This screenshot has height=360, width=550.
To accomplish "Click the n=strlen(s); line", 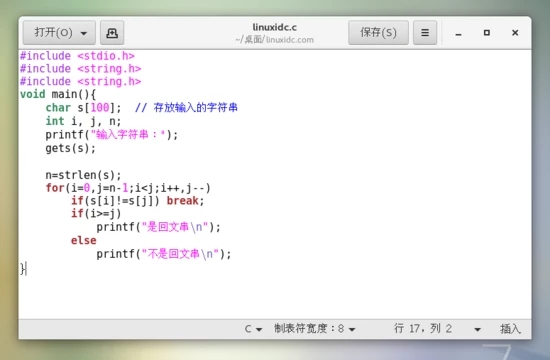I will point(83,175).
